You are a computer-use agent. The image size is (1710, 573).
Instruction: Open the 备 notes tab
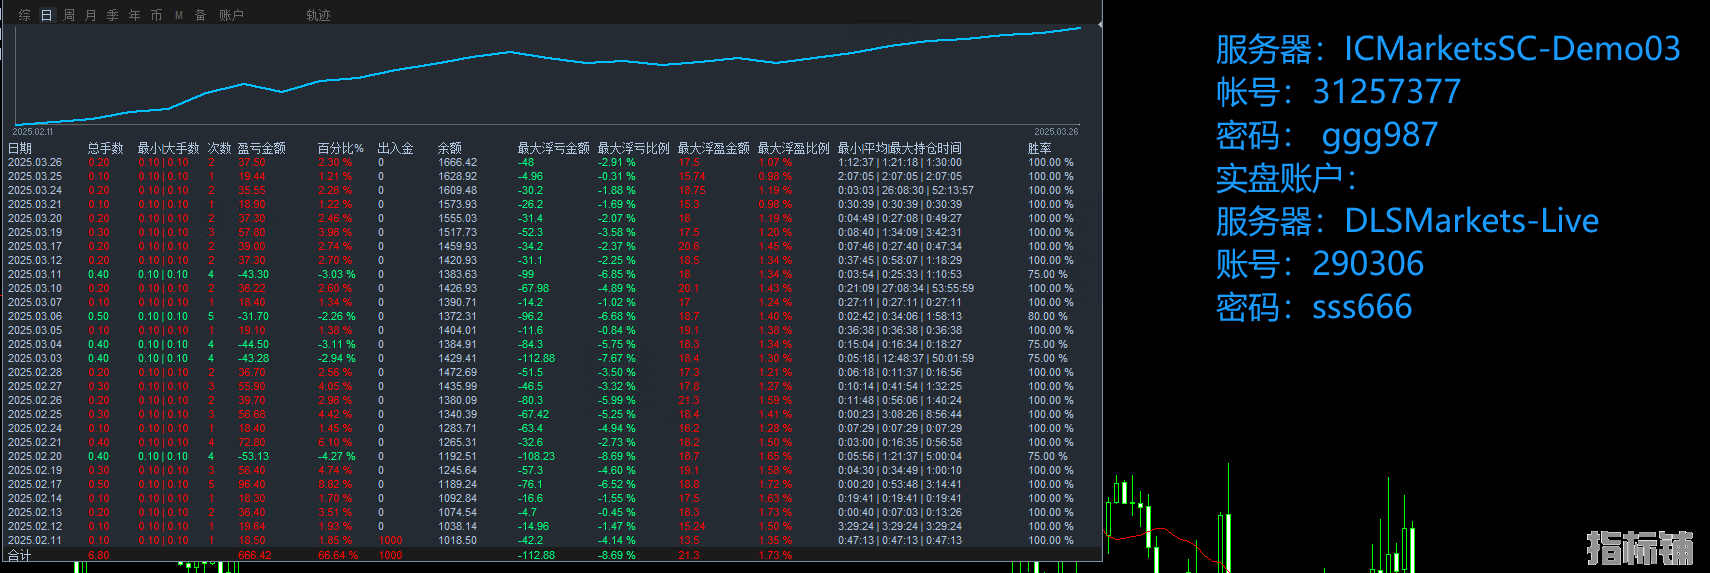coord(201,15)
